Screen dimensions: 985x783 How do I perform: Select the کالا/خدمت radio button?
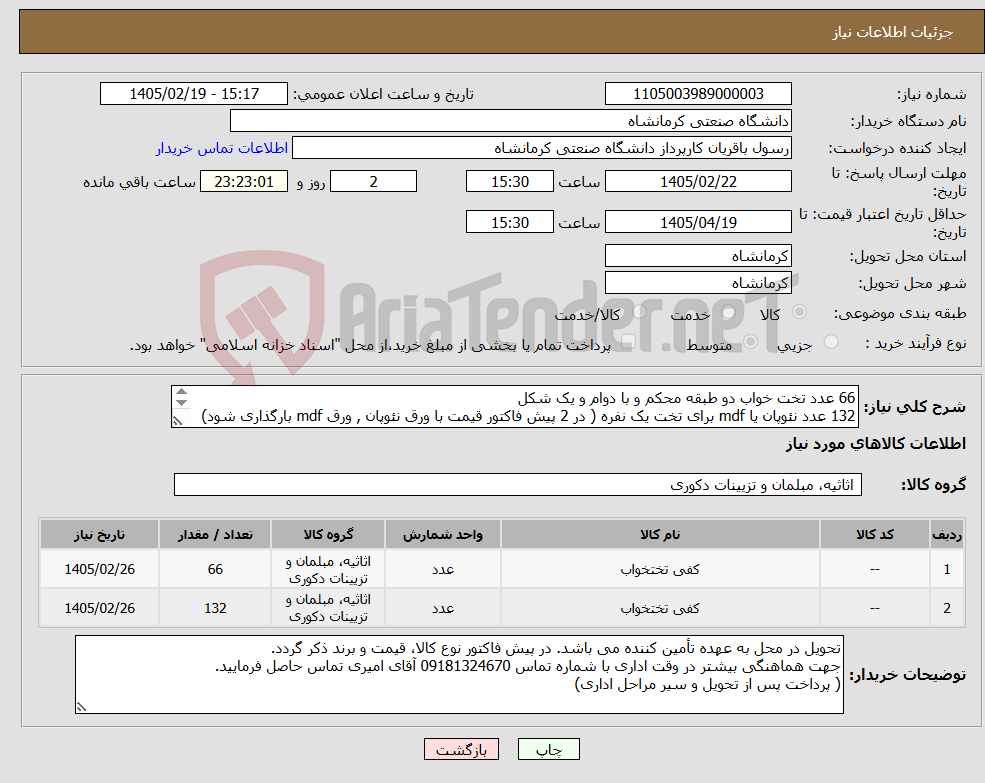639,312
